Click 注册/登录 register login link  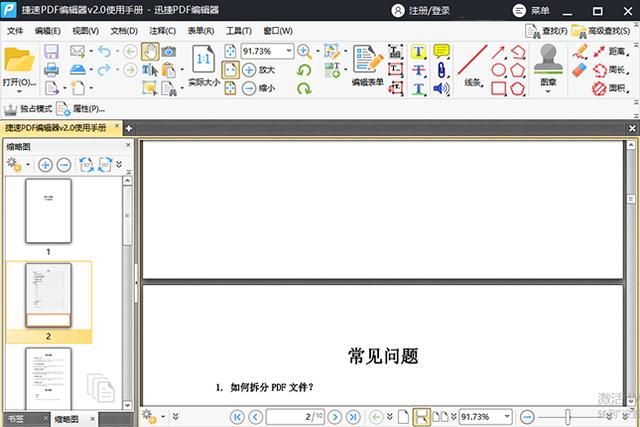coord(421,11)
